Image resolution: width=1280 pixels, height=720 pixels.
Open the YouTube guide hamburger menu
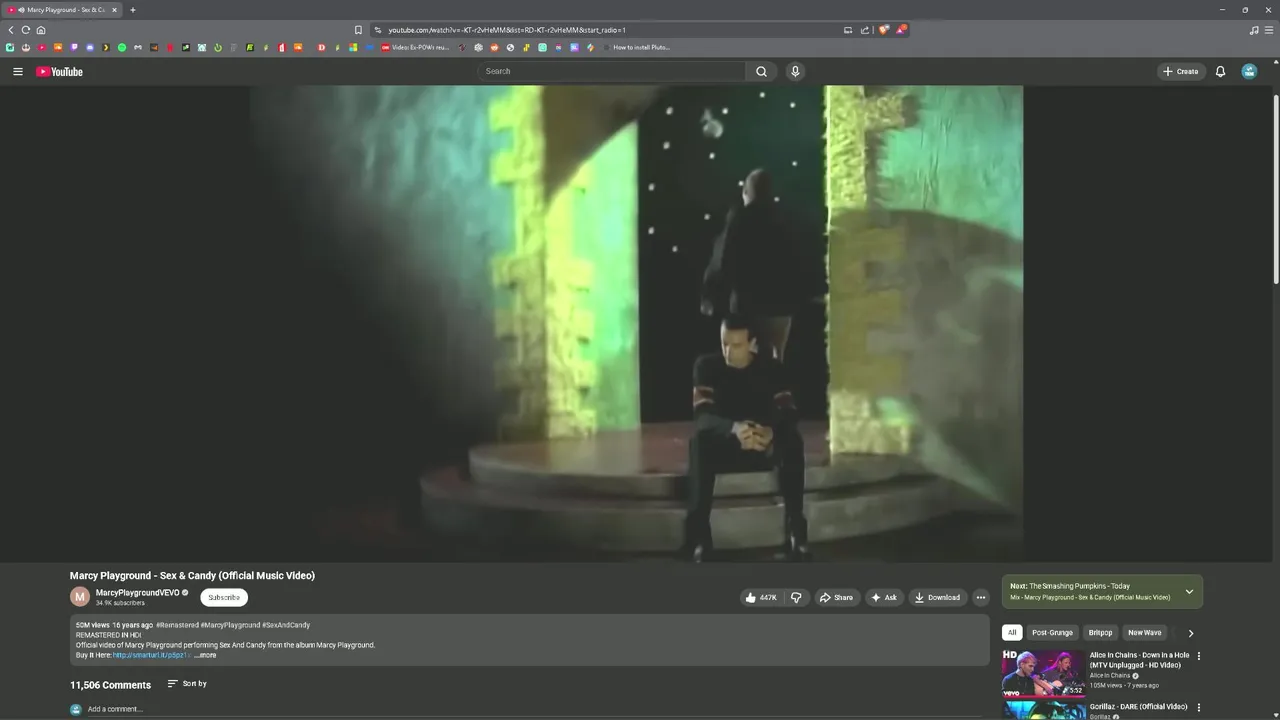click(x=17, y=71)
